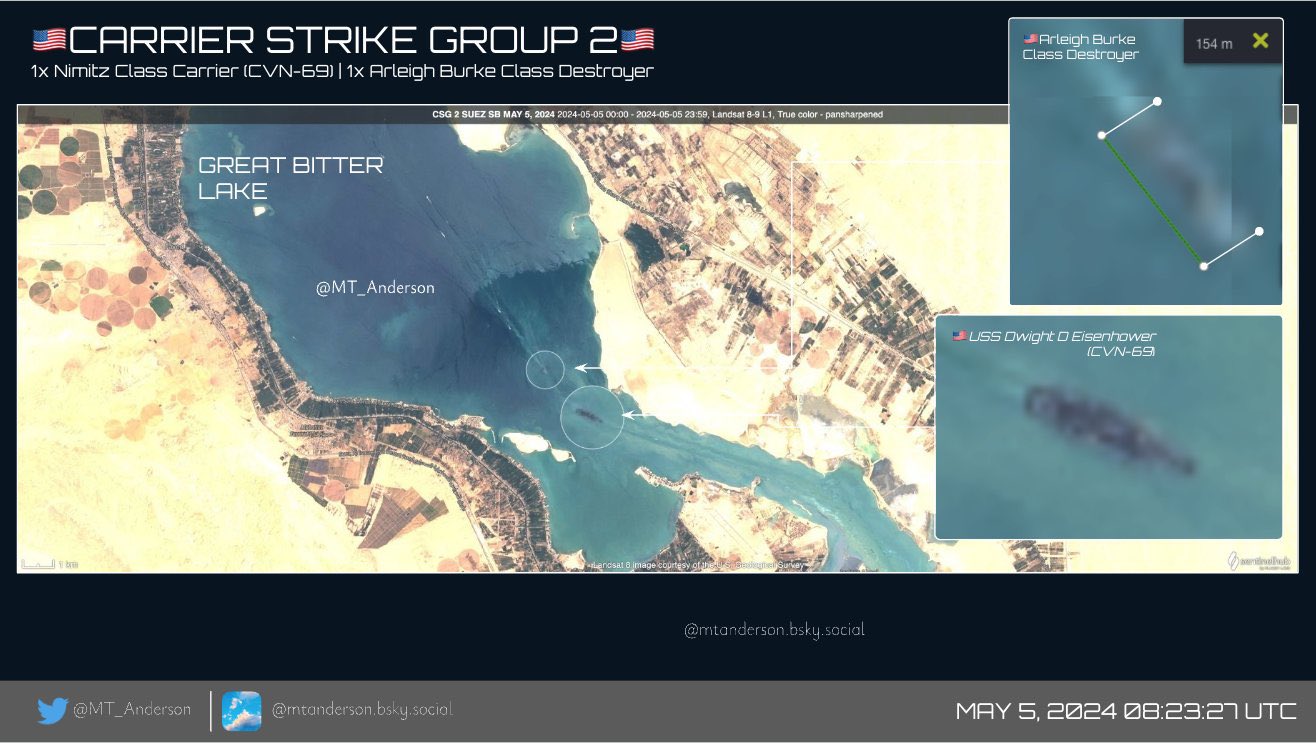Click the sentinel hub logo on map
The width and height of the screenshot is (1316, 743).
1258,561
